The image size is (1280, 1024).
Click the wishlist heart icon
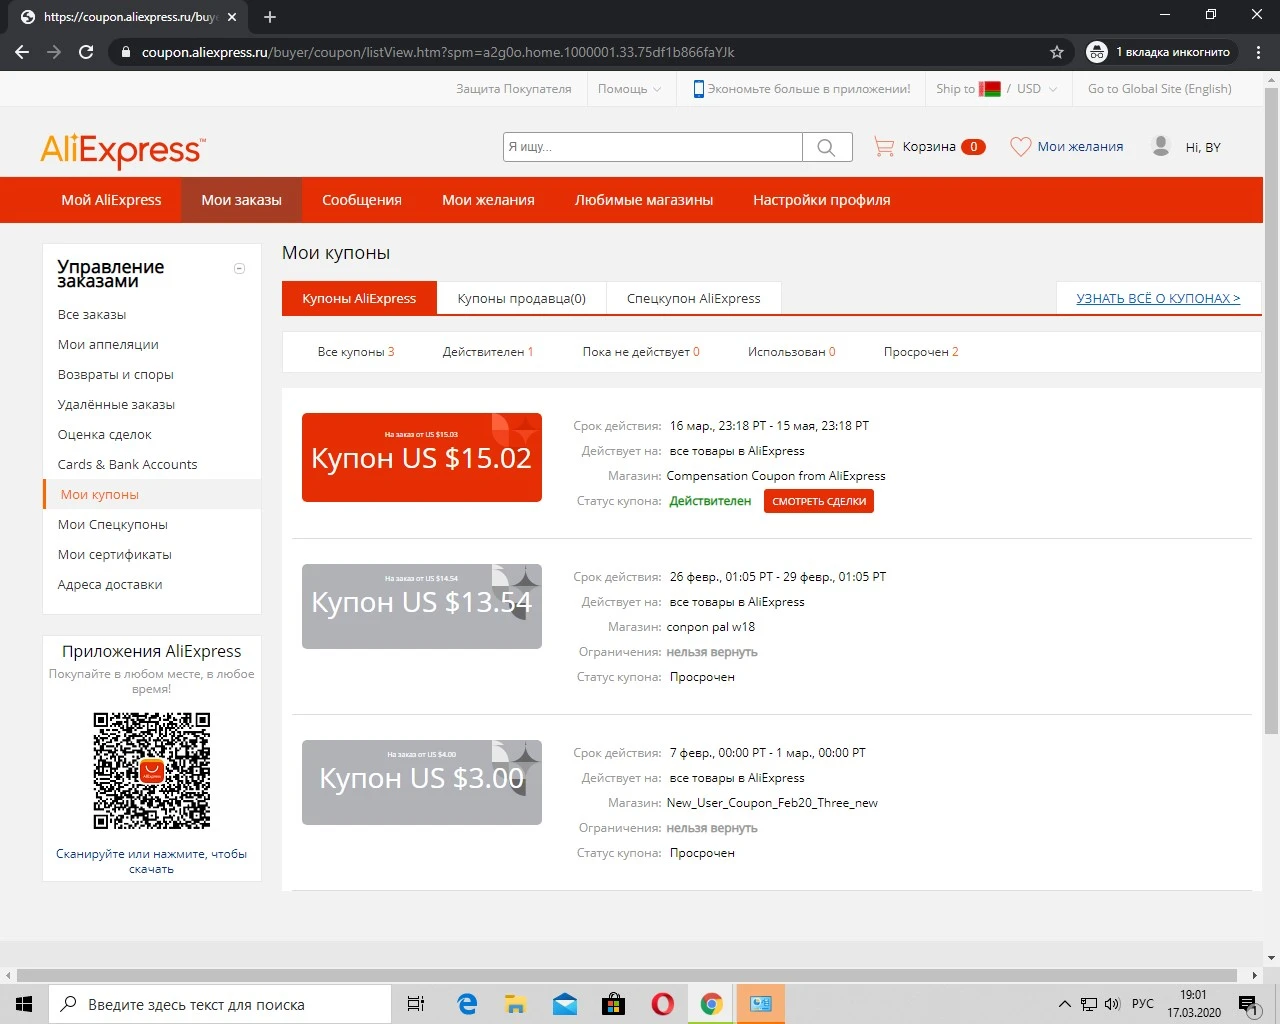(1020, 147)
